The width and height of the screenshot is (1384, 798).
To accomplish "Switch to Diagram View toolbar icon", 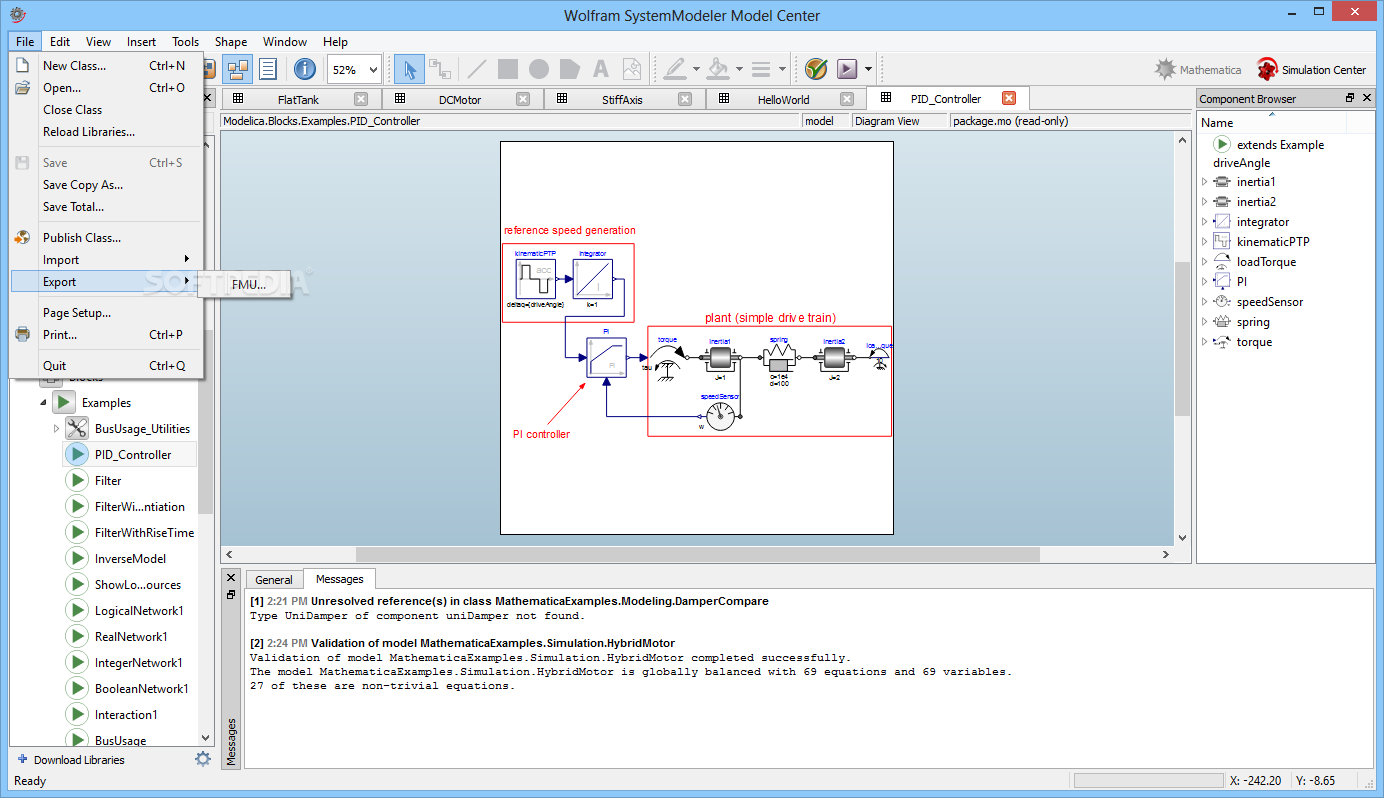I will click(x=238, y=69).
